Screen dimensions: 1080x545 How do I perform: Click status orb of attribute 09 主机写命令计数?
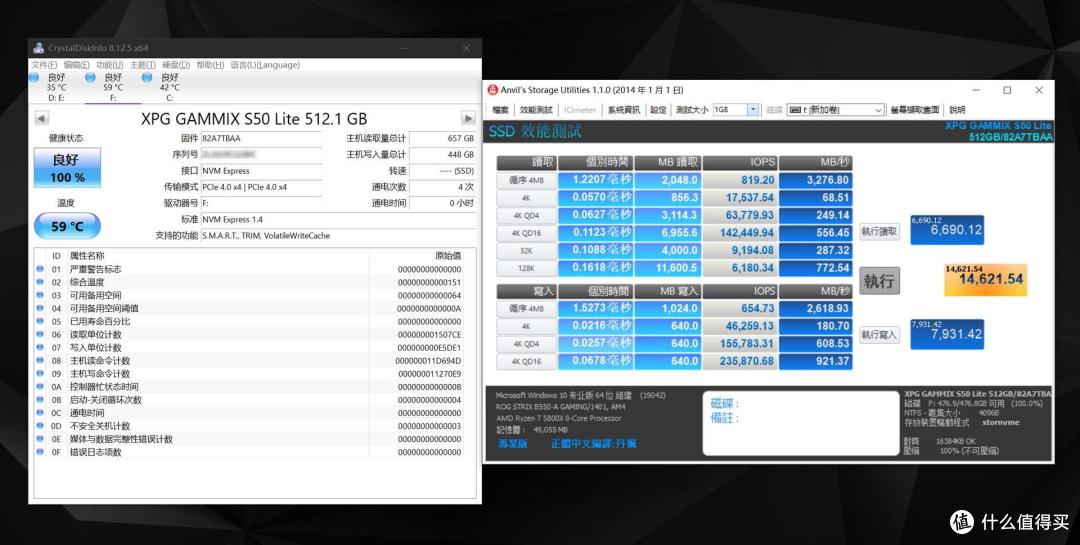point(40,374)
